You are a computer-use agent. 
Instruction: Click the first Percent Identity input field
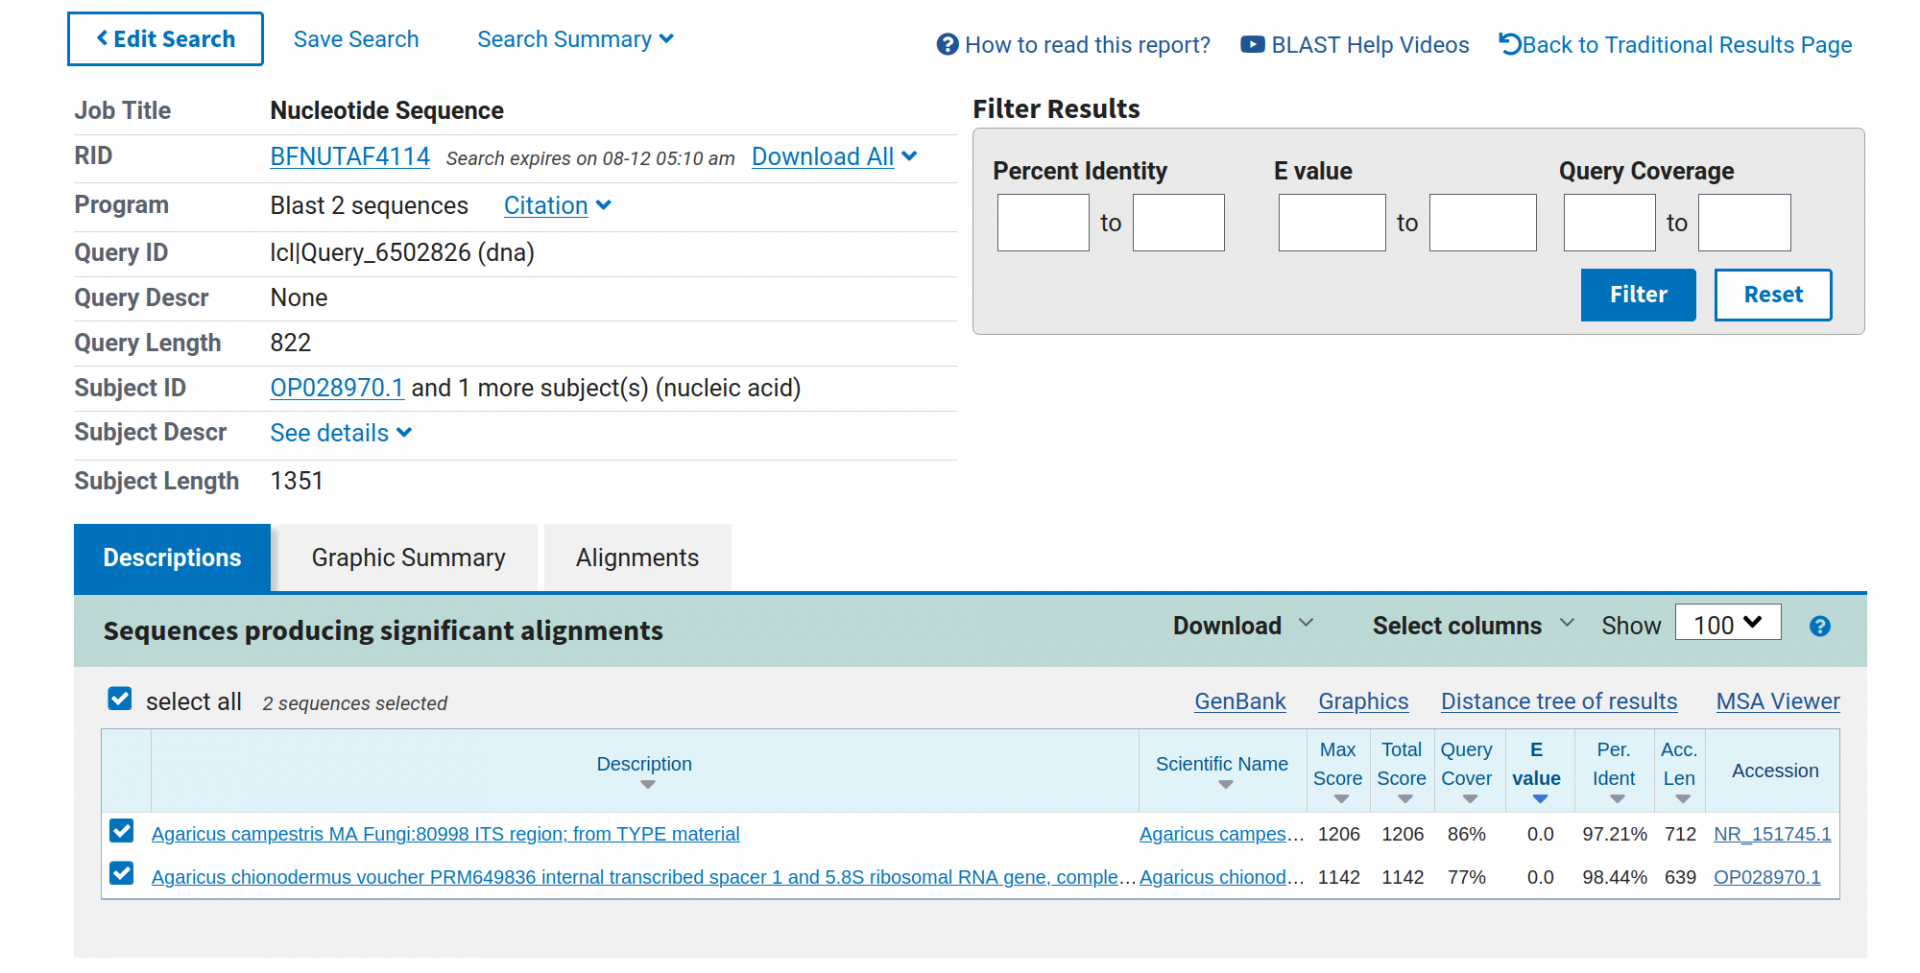point(1042,223)
